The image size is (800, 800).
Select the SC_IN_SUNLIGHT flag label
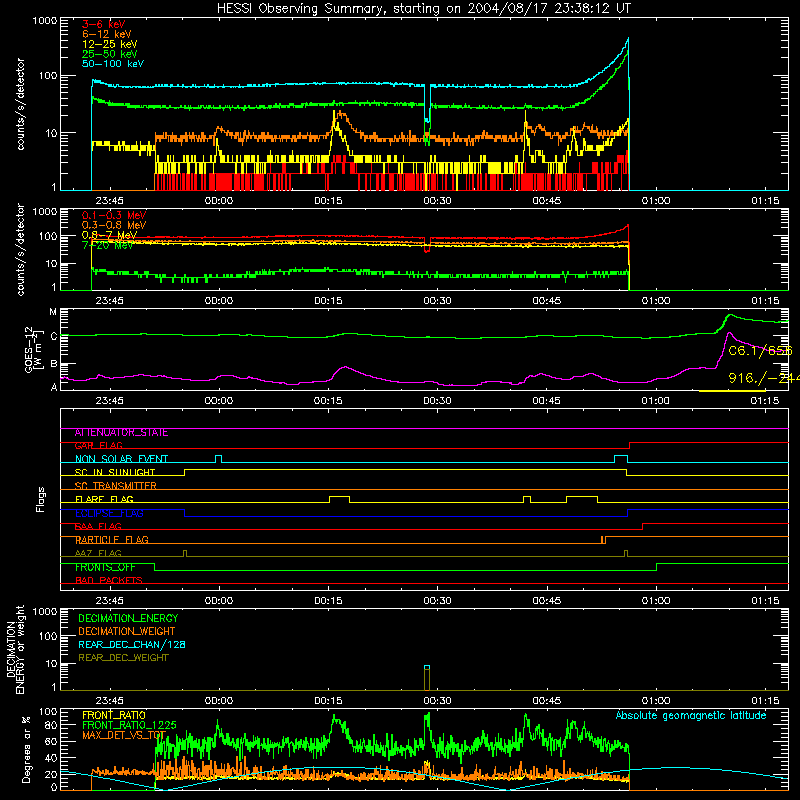(x=115, y=472)
